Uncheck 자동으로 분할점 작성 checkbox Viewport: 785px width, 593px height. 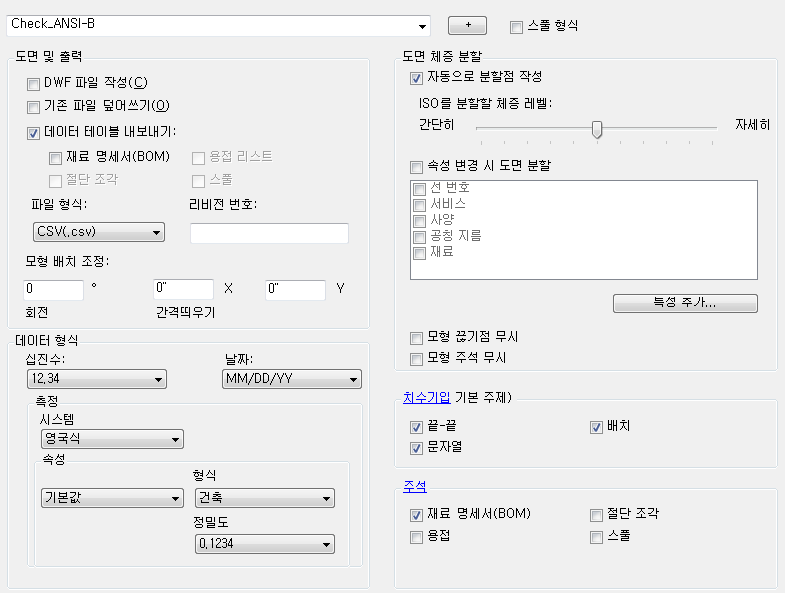tap(416, 77)
